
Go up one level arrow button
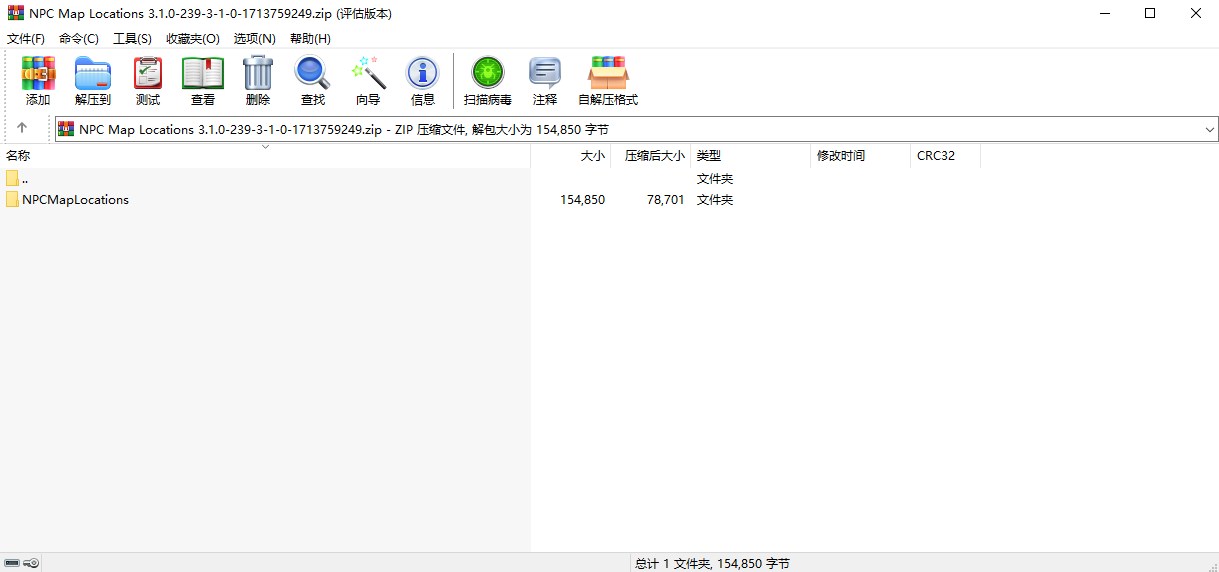tap(22, 128)
